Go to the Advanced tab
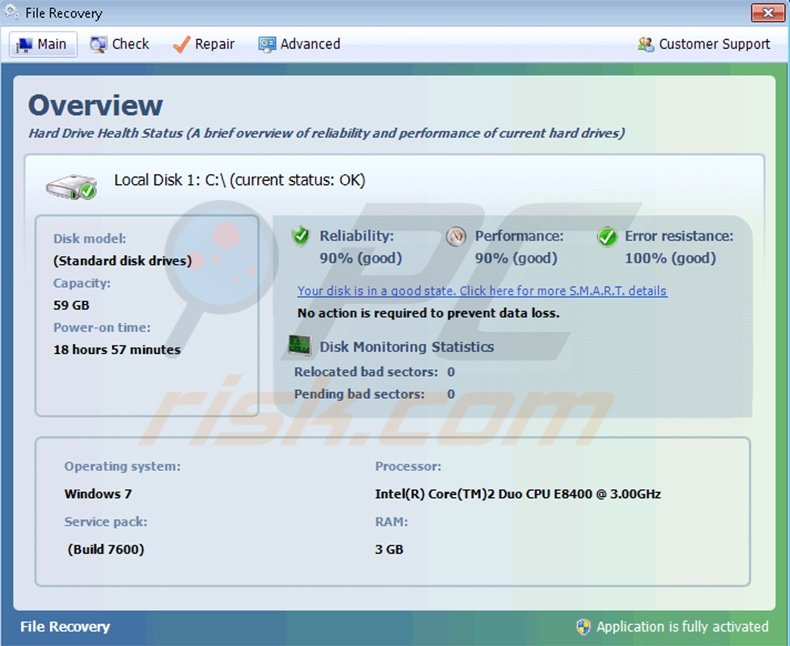 (x=299, y=44)
